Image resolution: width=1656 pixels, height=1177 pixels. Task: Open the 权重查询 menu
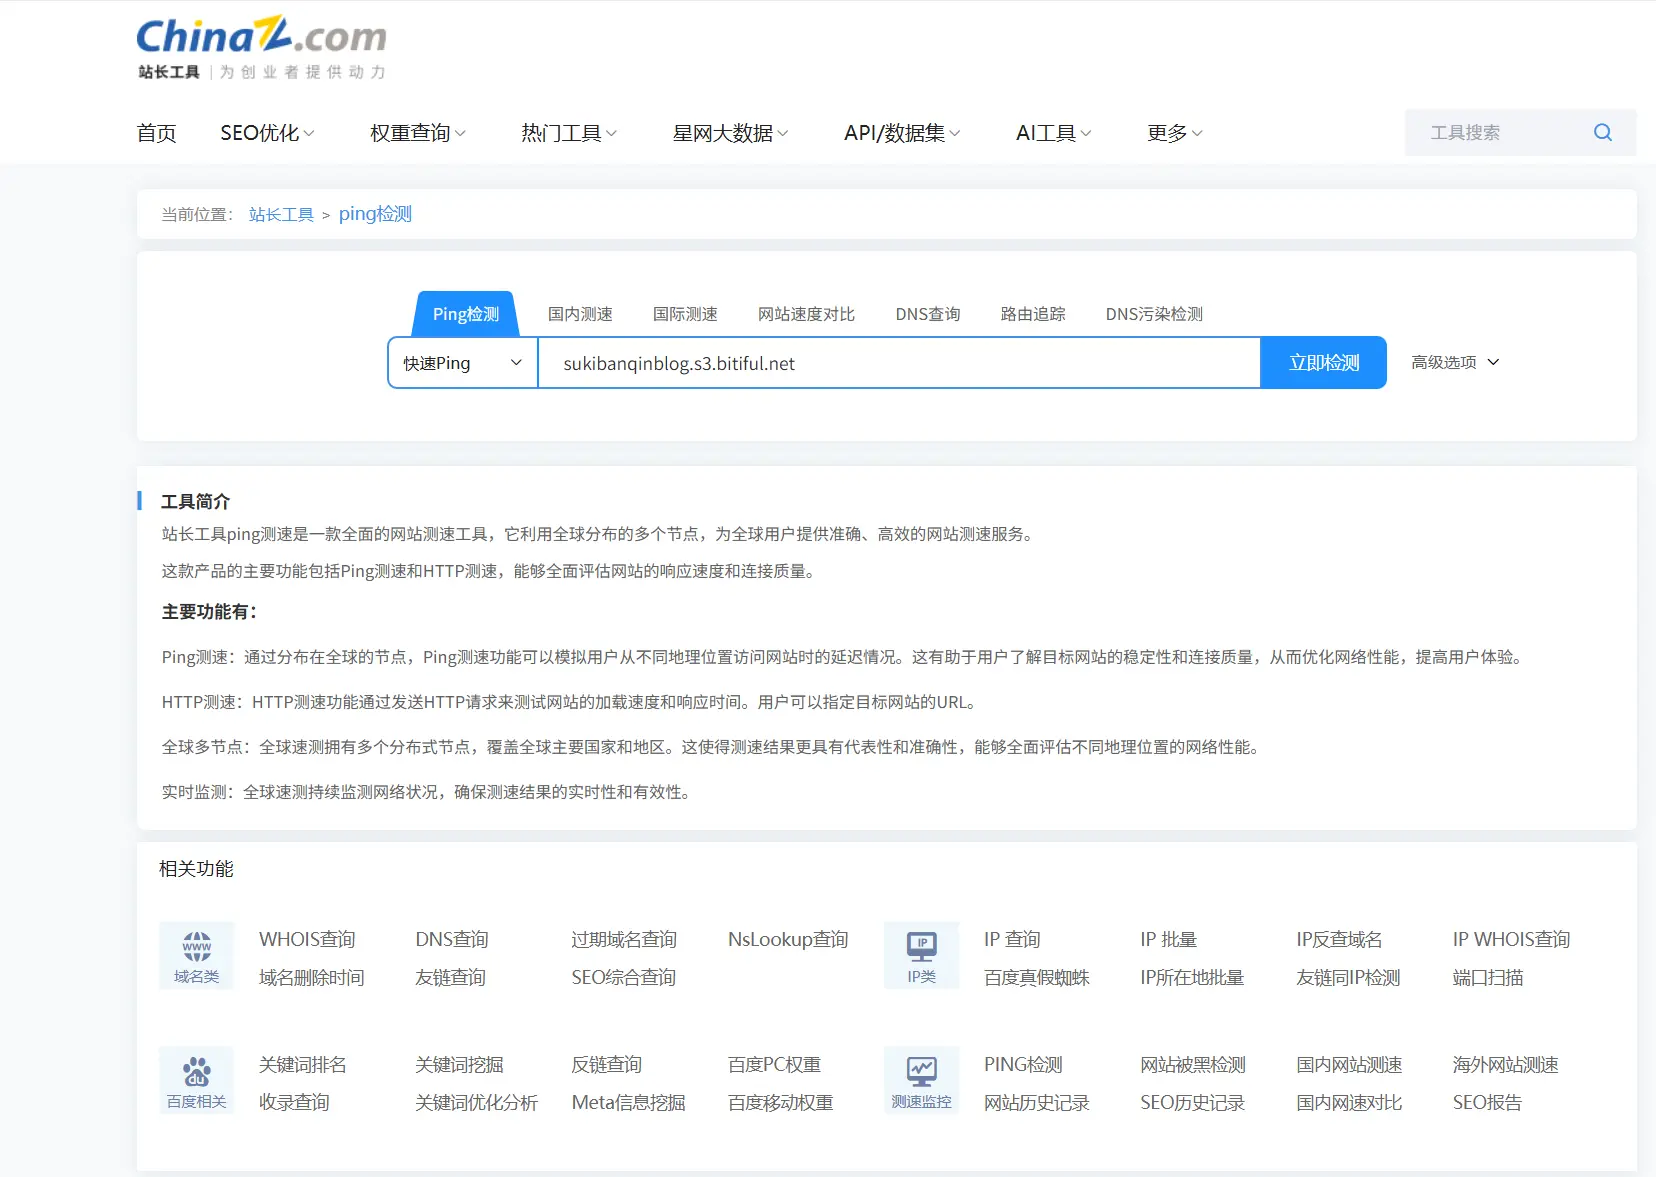click(x=417, y=133)
